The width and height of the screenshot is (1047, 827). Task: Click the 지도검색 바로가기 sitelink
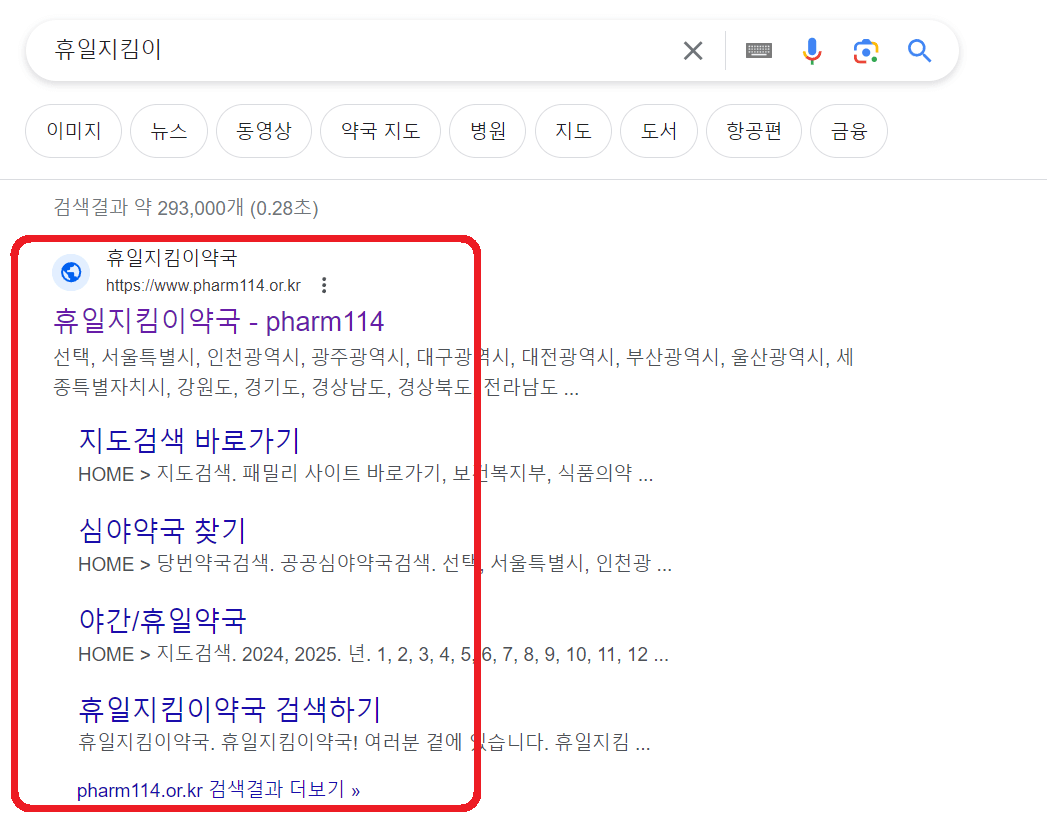pyautogui.click(x=188, y=440)
